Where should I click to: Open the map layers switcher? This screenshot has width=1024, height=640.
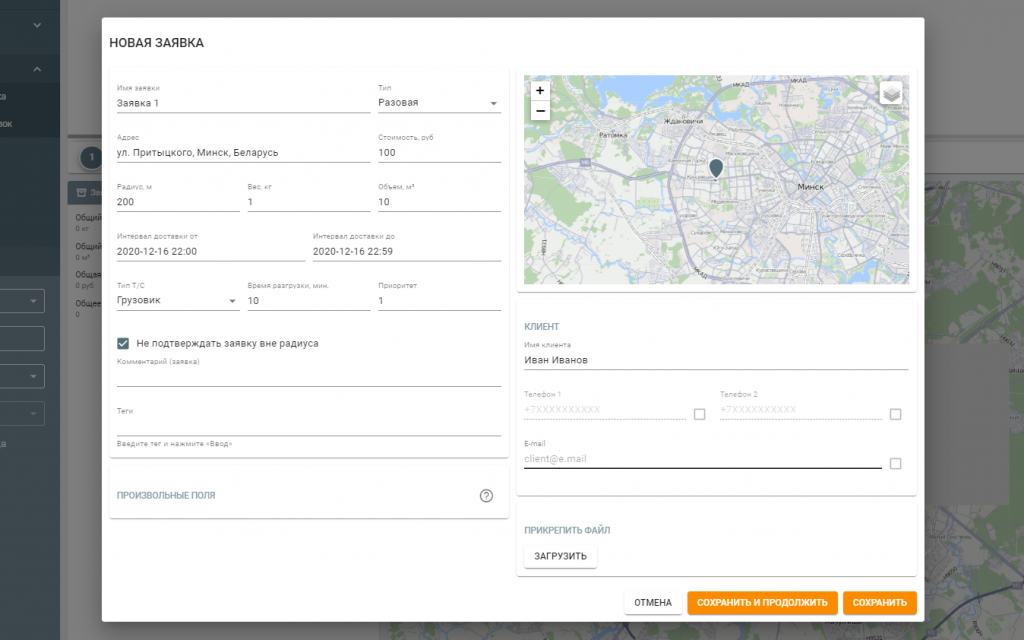pyautogui.click(x=892, y=92)
